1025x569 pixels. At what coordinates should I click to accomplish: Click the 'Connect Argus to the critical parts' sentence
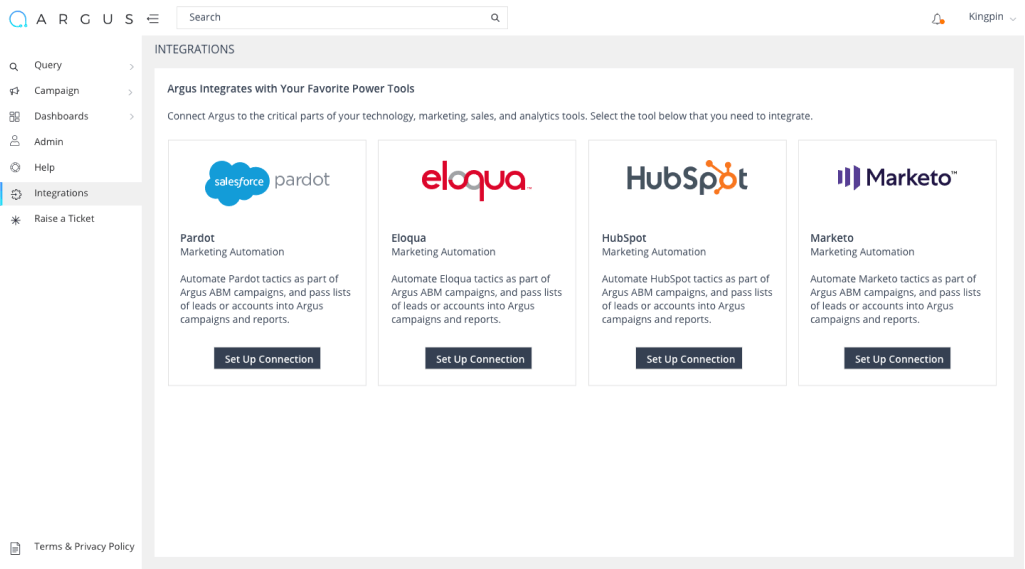(490, 116)
